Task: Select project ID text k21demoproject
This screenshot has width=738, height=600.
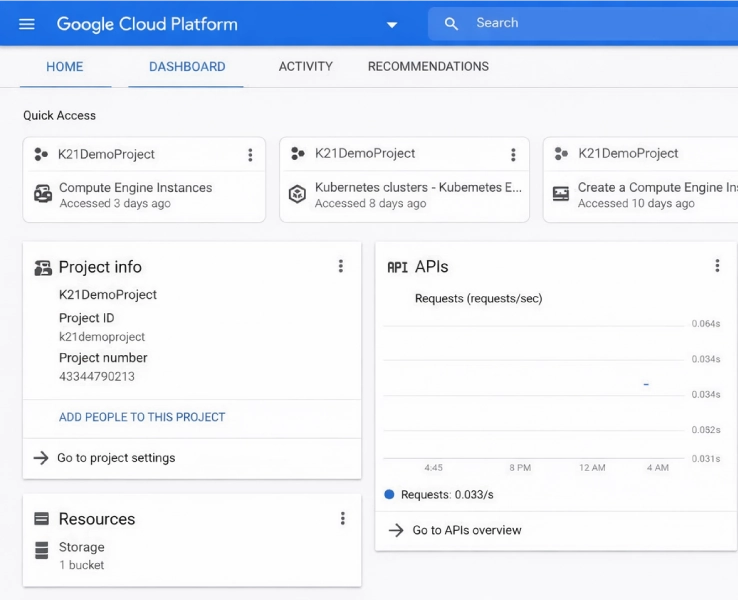Action: point(102,337)
